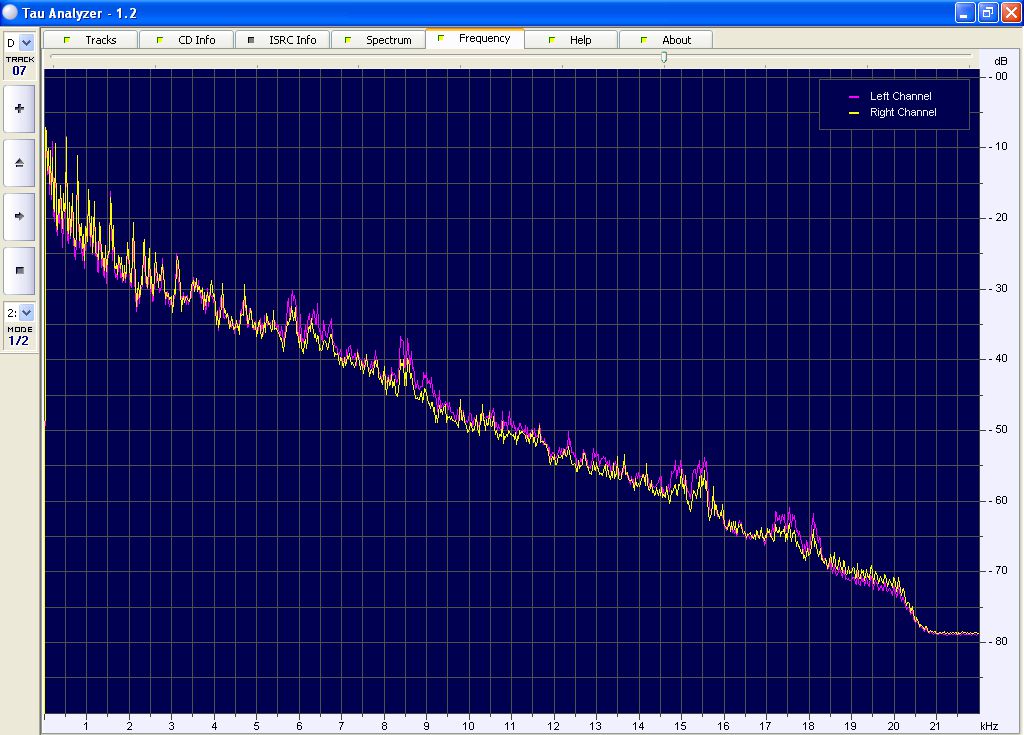
Task: Click the right arrow button
Action: pos(19,216)
